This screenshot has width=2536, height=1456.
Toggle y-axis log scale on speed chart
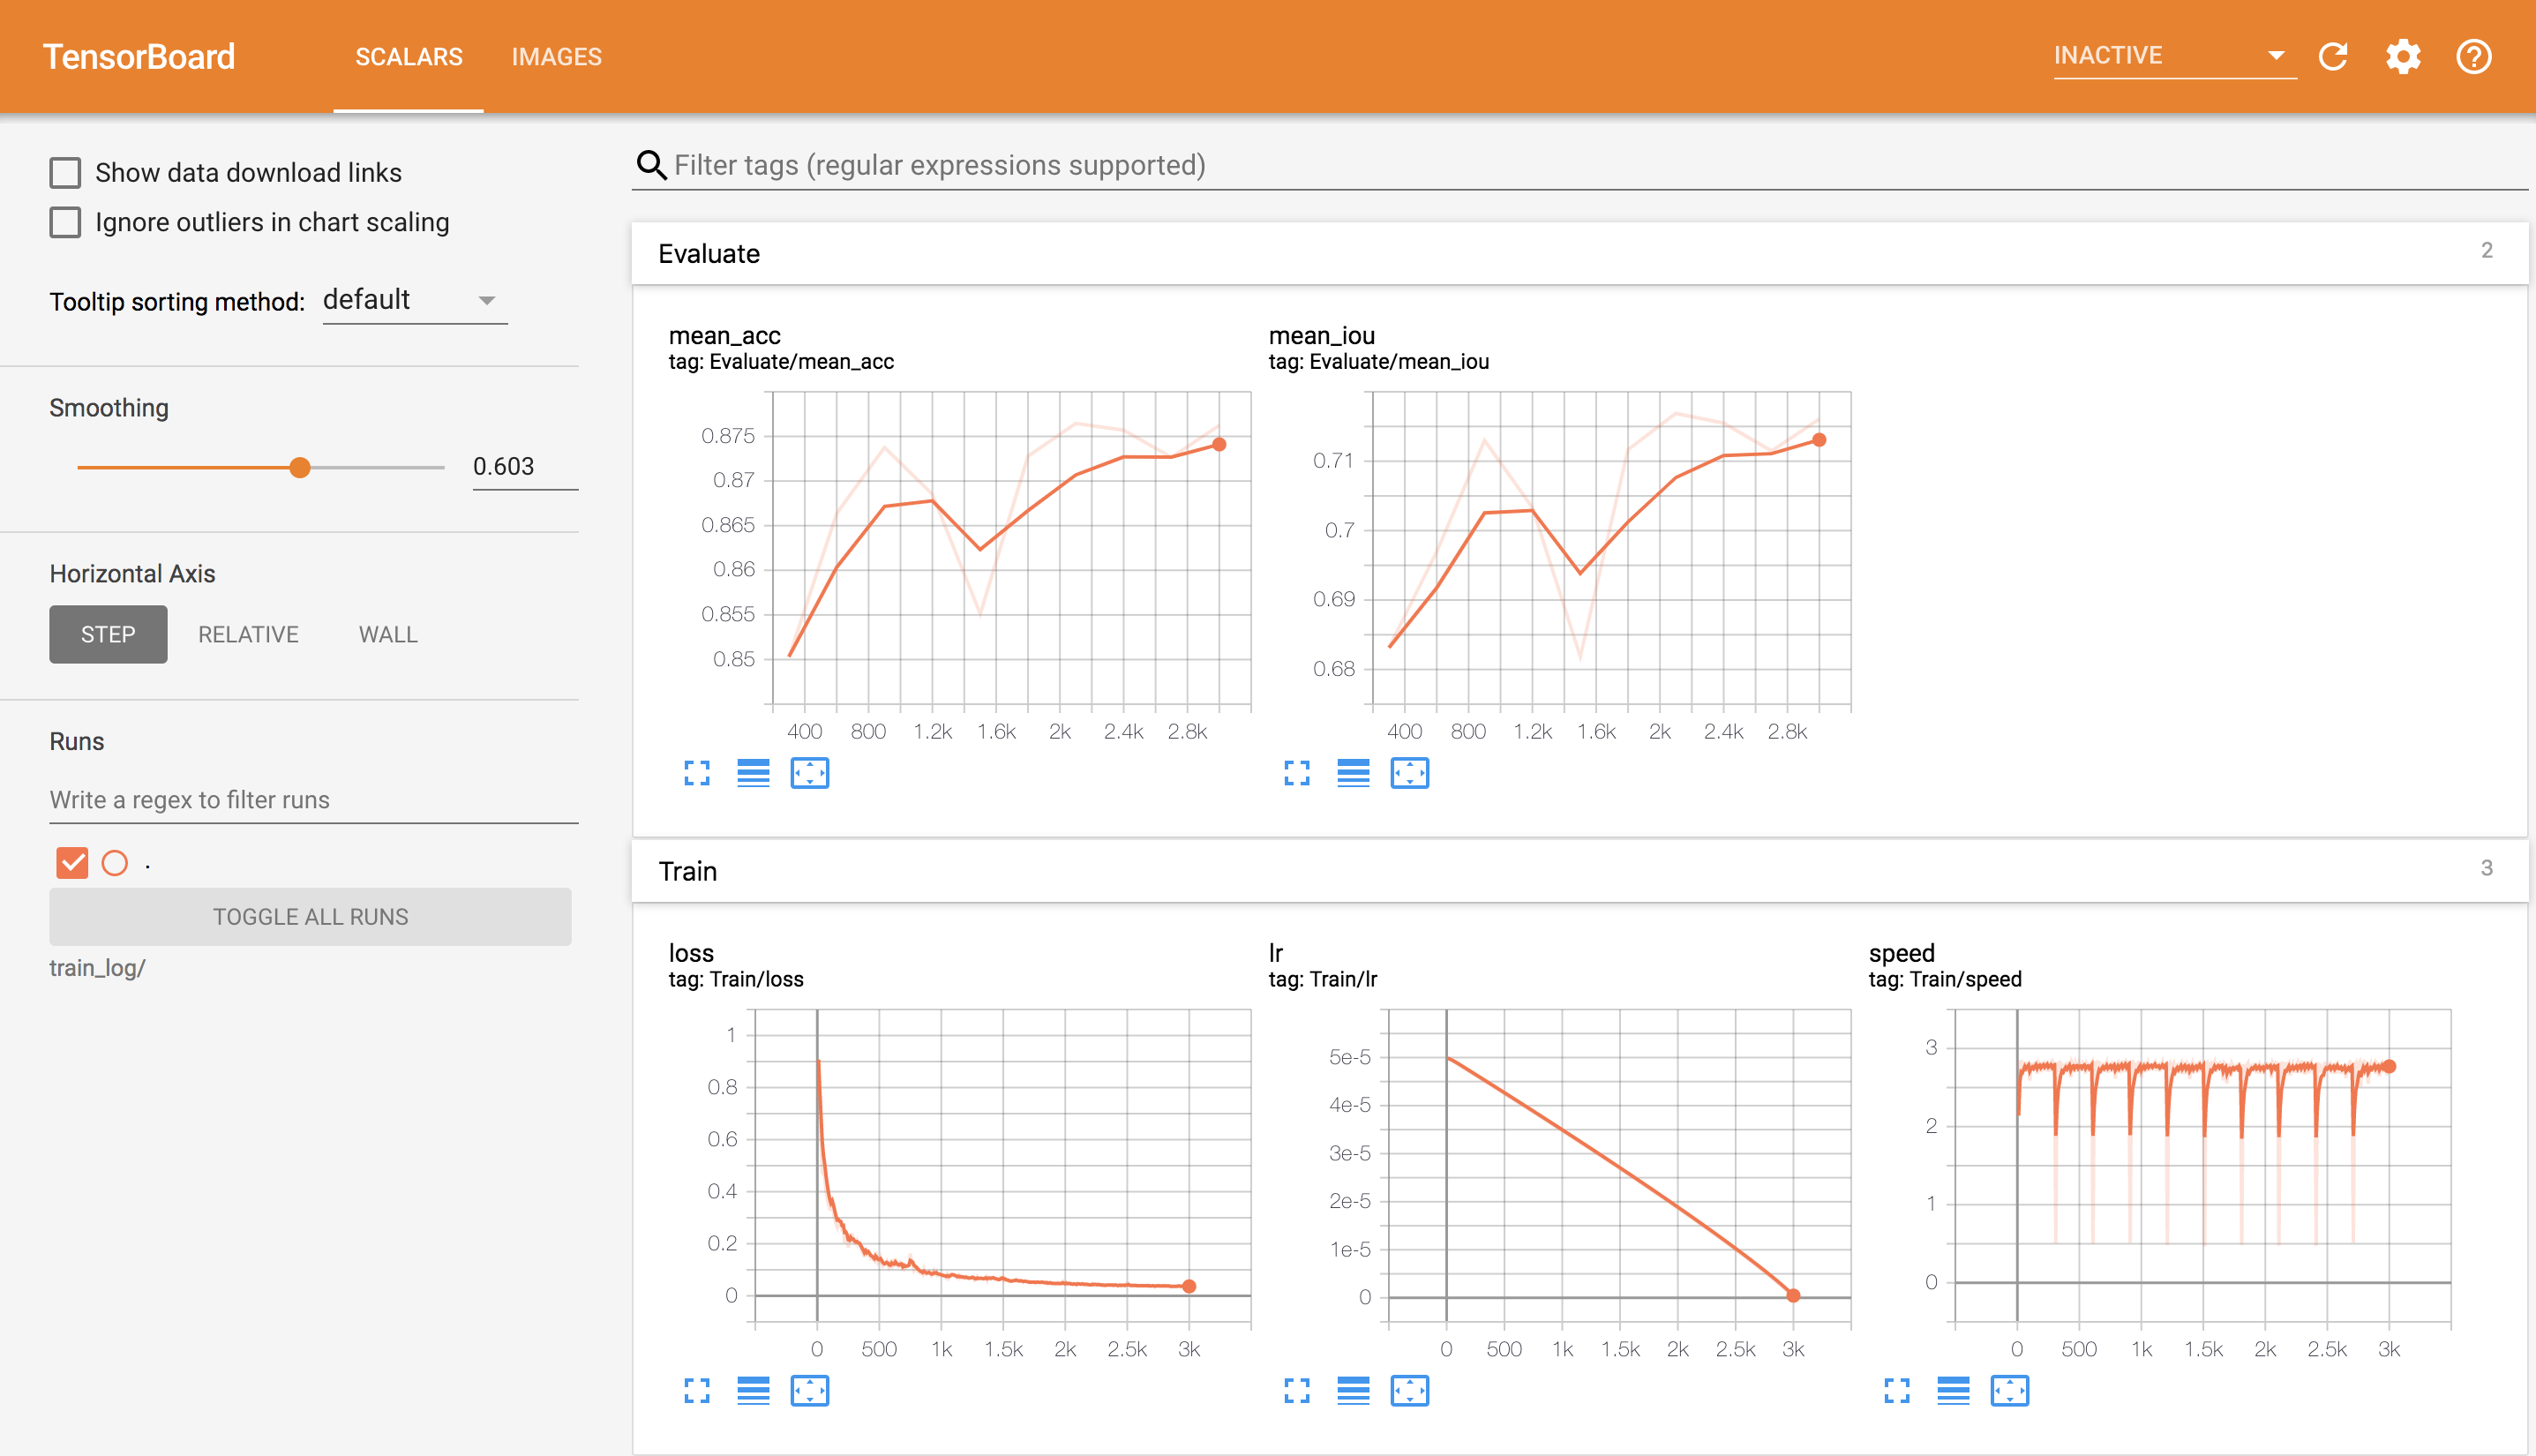pyautogui.click(x=1953, y=1391)
